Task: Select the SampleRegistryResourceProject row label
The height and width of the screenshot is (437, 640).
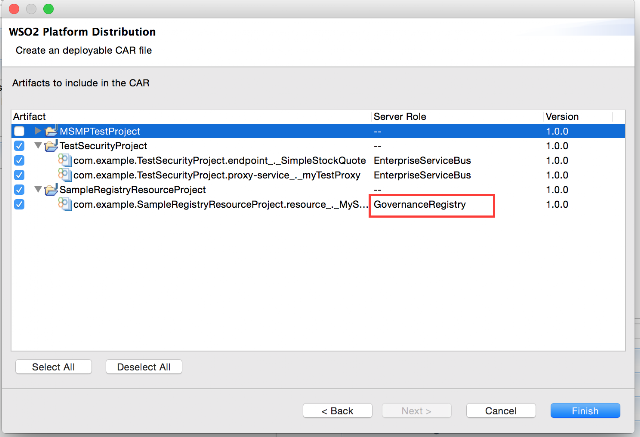Action: pyautogui.click(x=133, y=190)
